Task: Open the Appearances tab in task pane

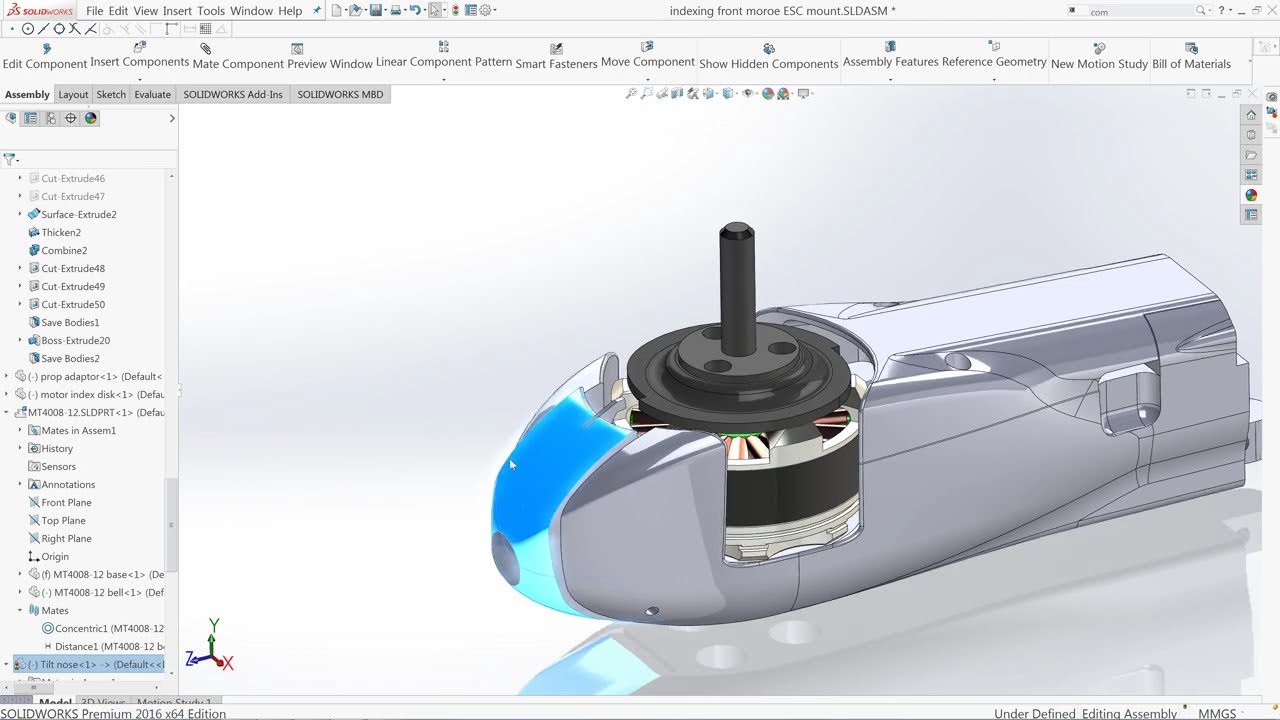Action: point(1251,195)
